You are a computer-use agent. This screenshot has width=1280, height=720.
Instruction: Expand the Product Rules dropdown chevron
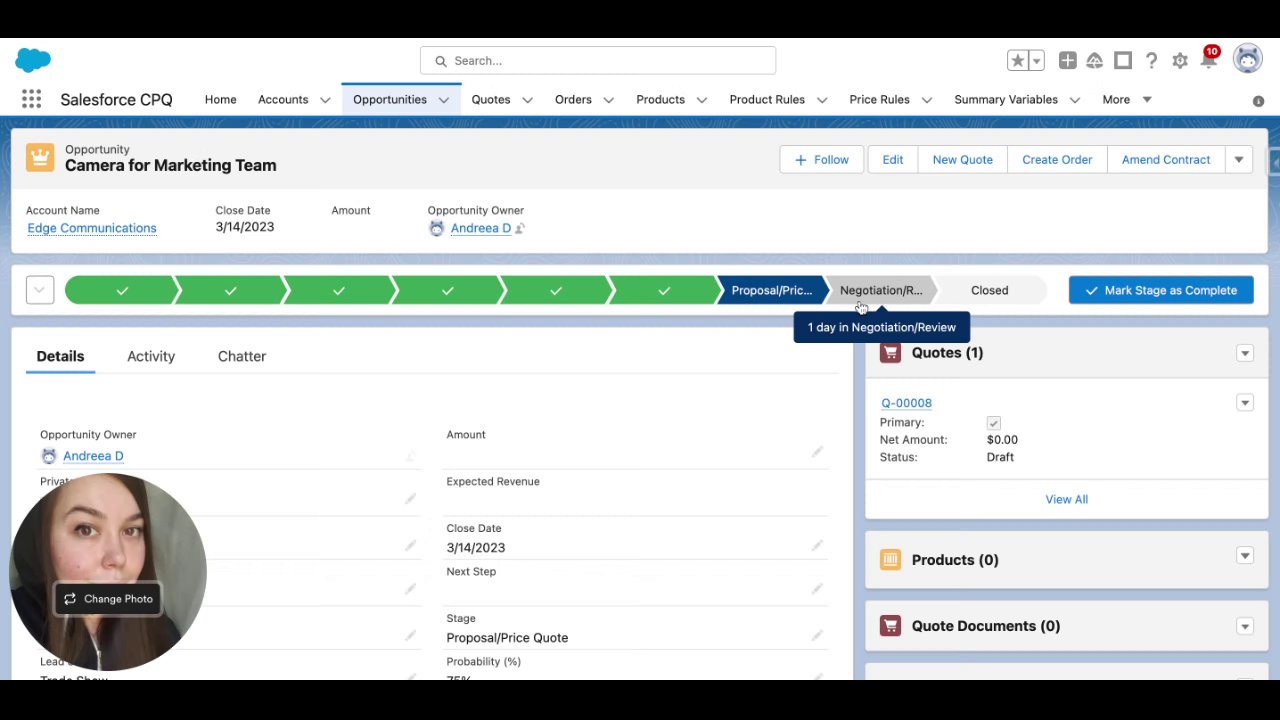(x=822, y=100)
